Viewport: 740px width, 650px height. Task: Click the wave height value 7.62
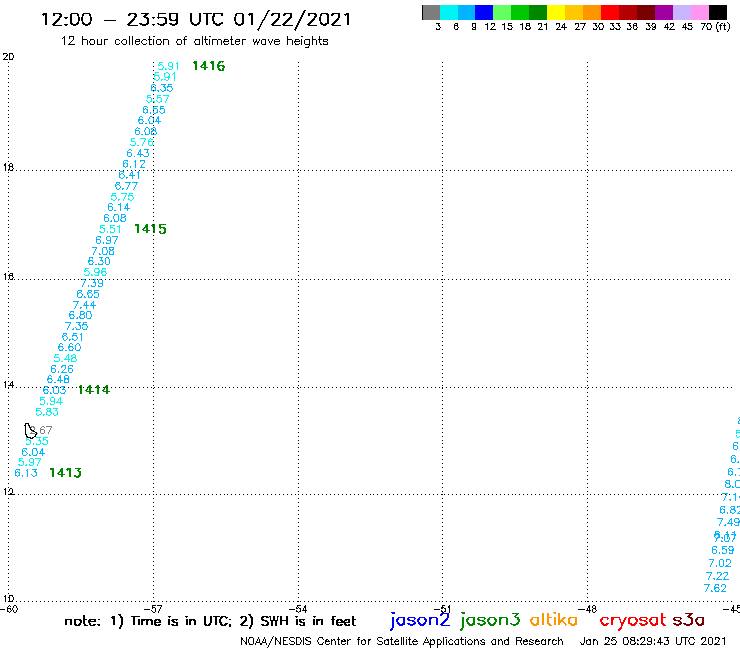pos(715,588)
